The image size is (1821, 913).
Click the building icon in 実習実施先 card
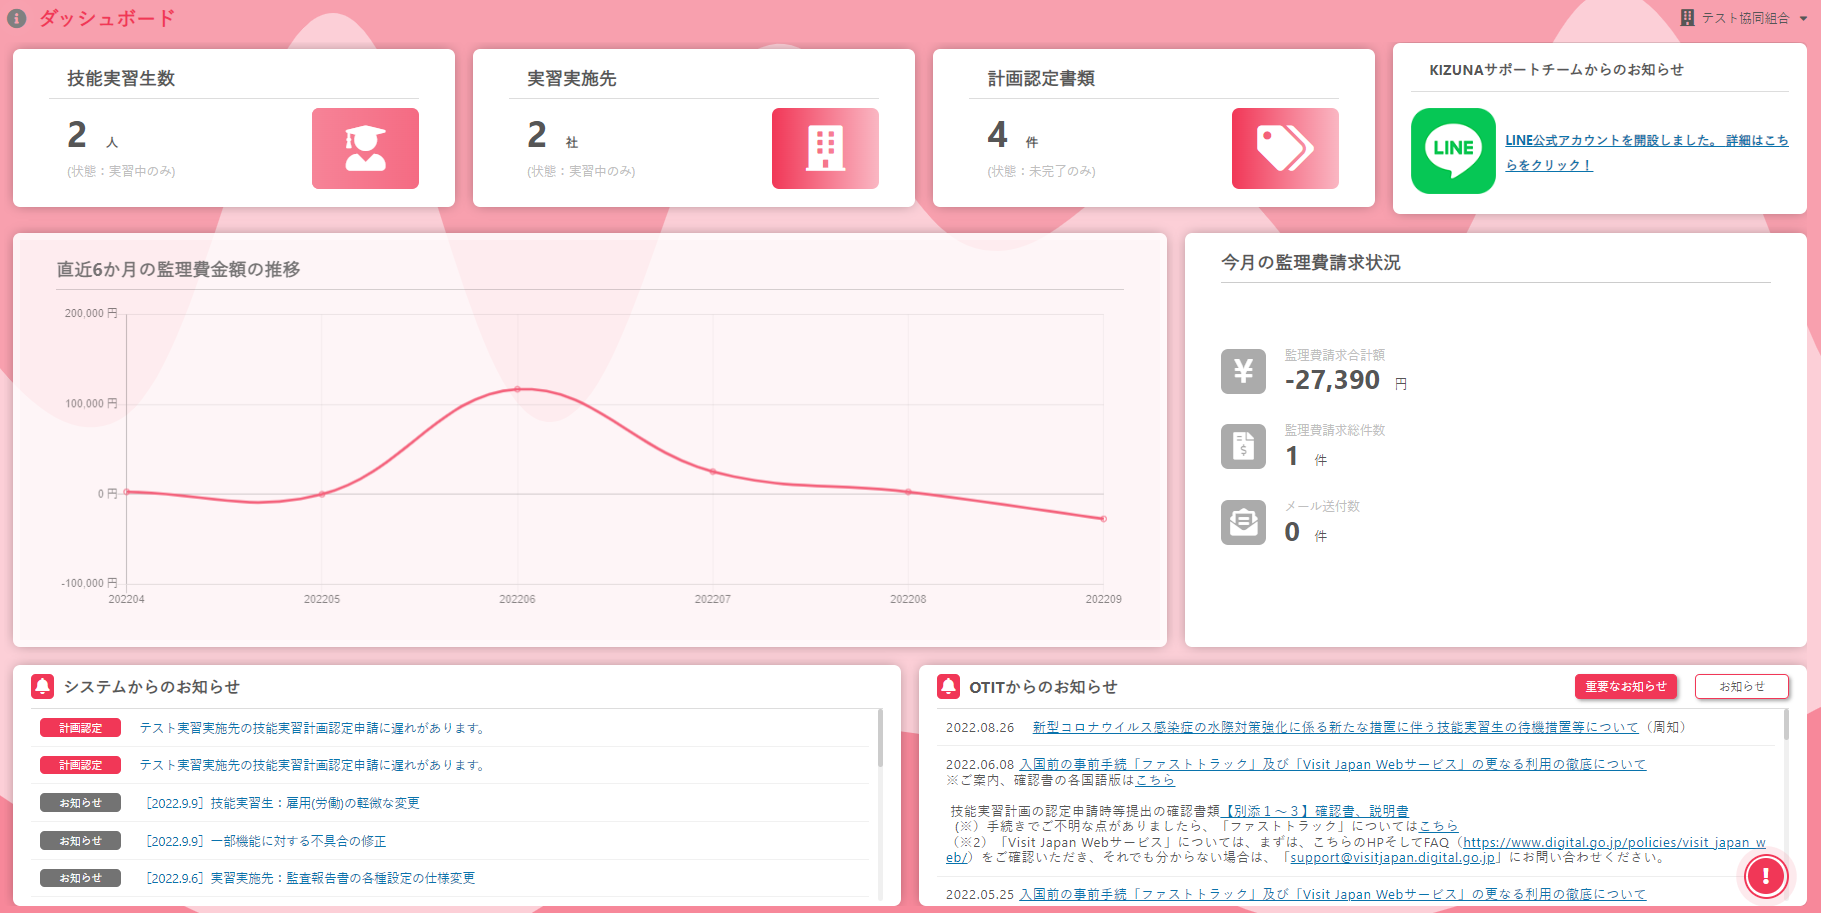(x=825, y=149)
